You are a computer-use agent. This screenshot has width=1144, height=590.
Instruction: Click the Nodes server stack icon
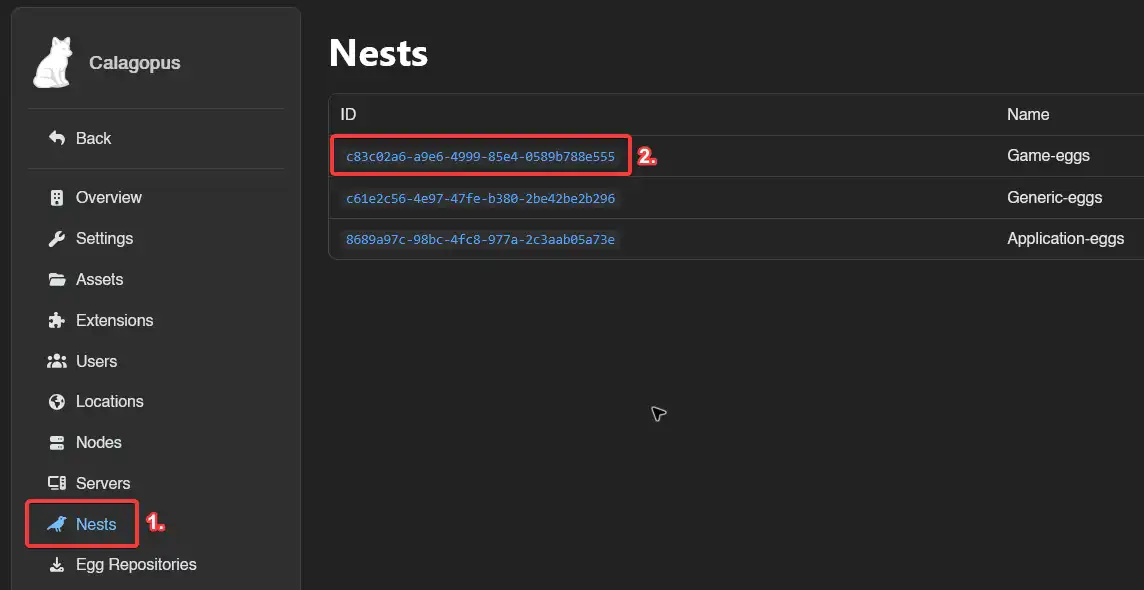[57, 443]
